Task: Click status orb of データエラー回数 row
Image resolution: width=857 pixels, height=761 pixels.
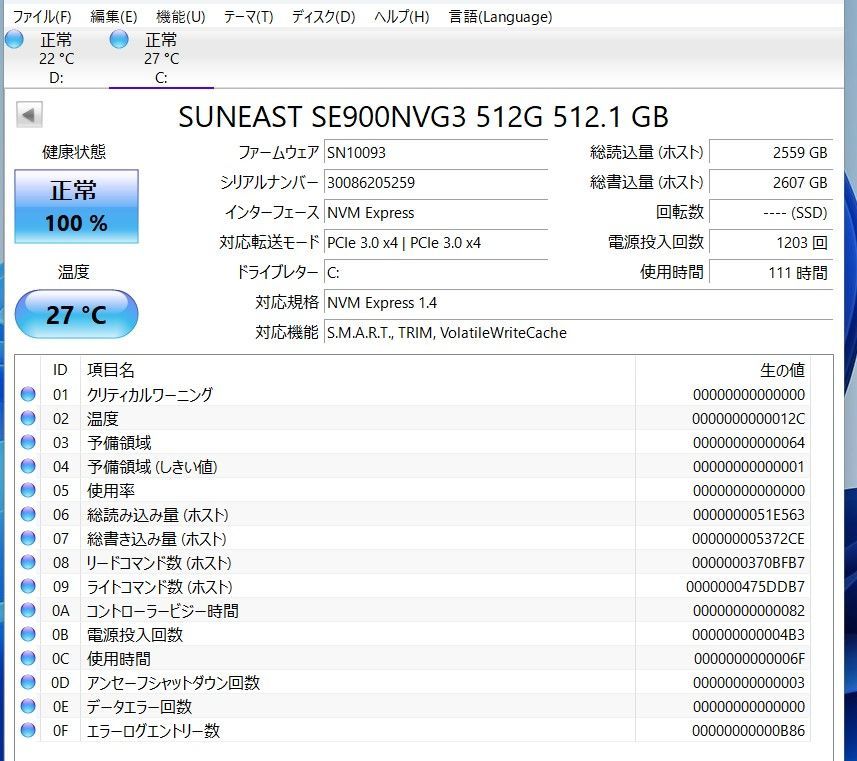Action: coord(28,706)
